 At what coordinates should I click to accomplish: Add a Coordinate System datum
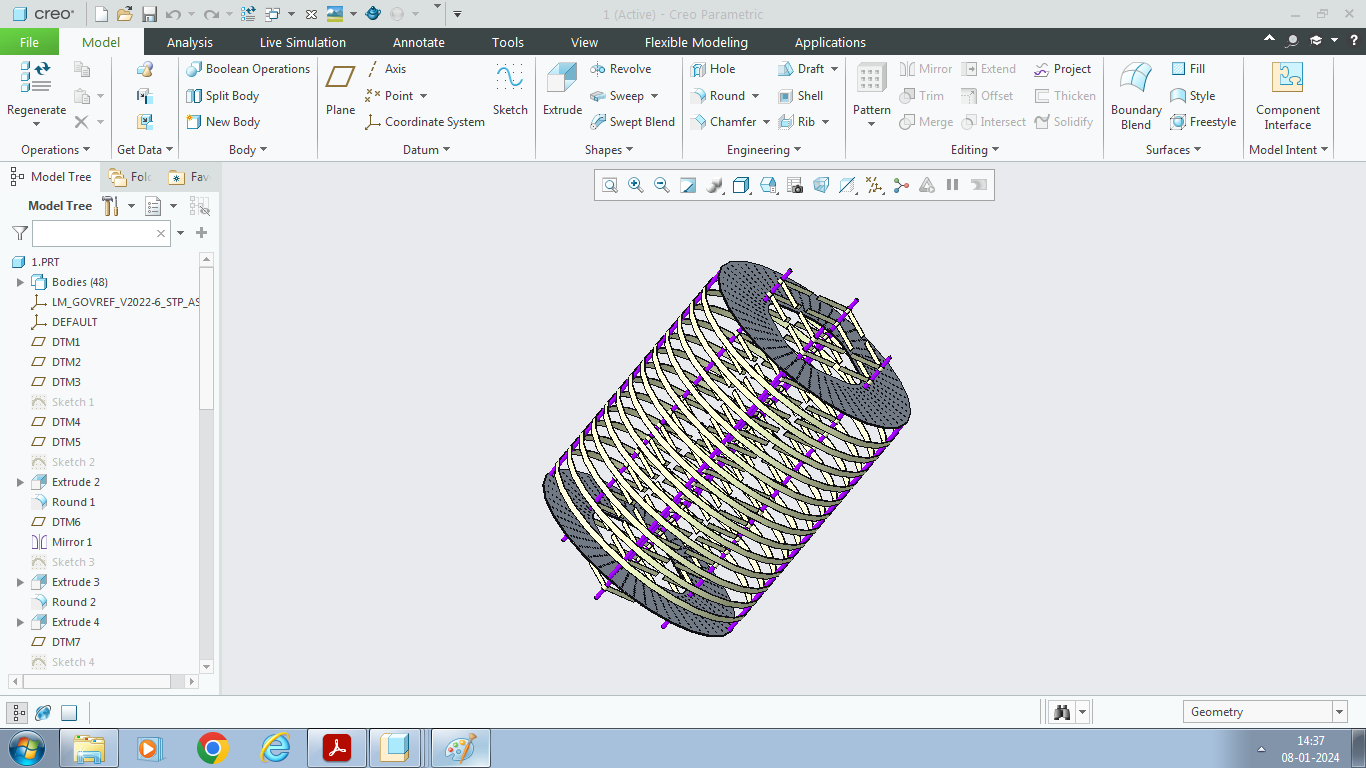(424, 122)
